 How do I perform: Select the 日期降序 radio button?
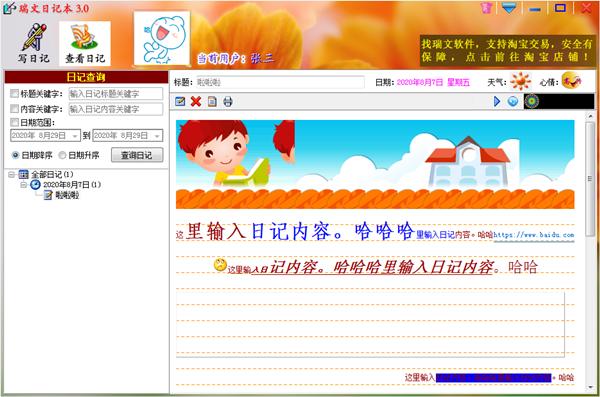pos(15,155)
